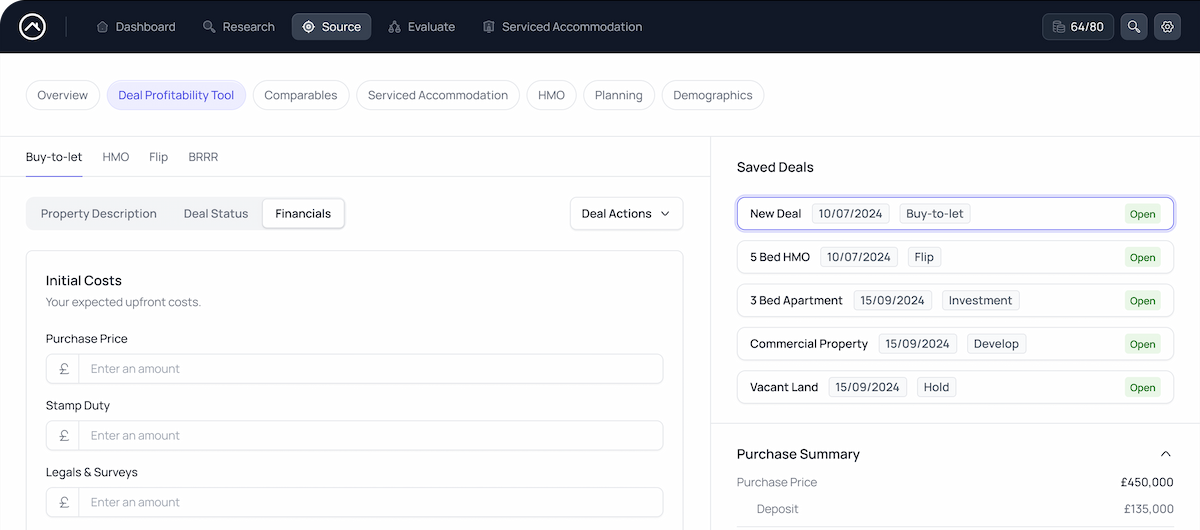
Task: Select the Flip strategy tab
Action: pyautogui.click(x=158, y=157)
